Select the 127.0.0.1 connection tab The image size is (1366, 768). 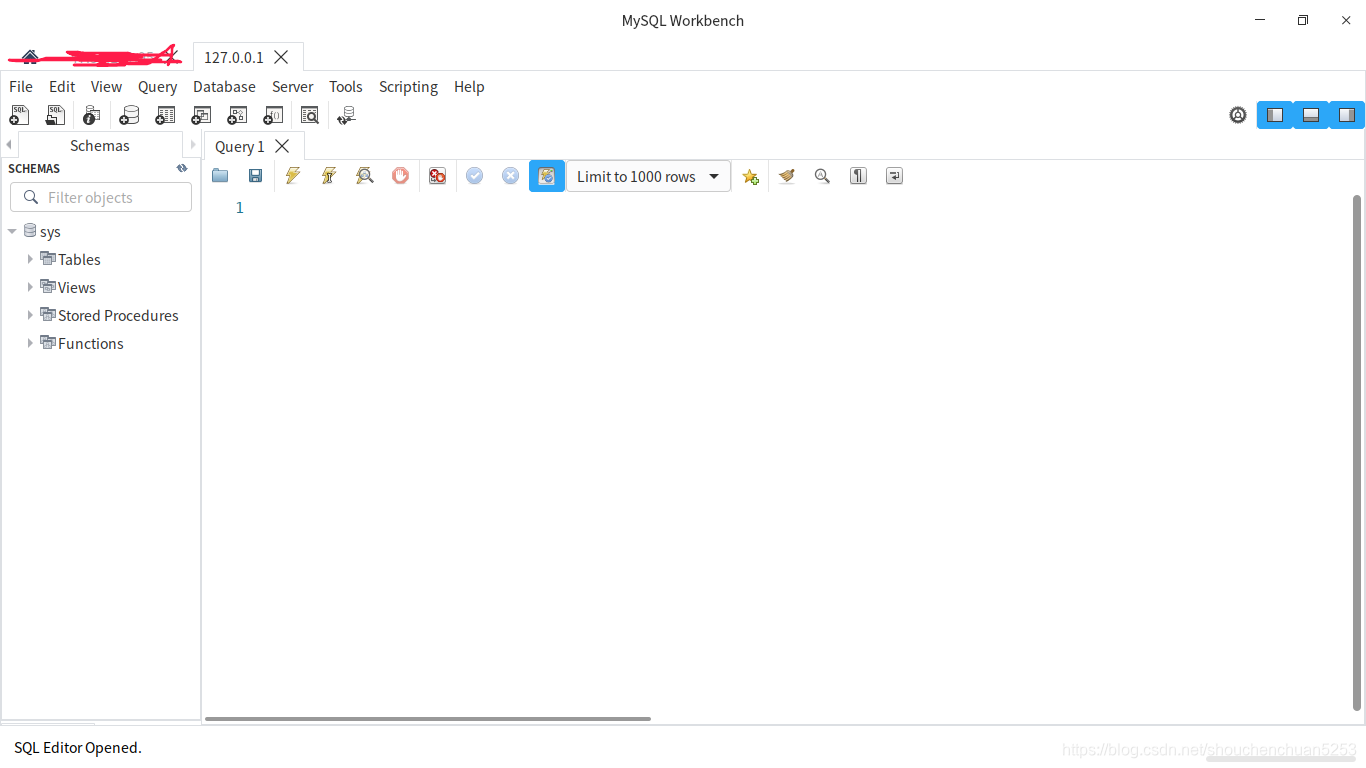(234, 57)
